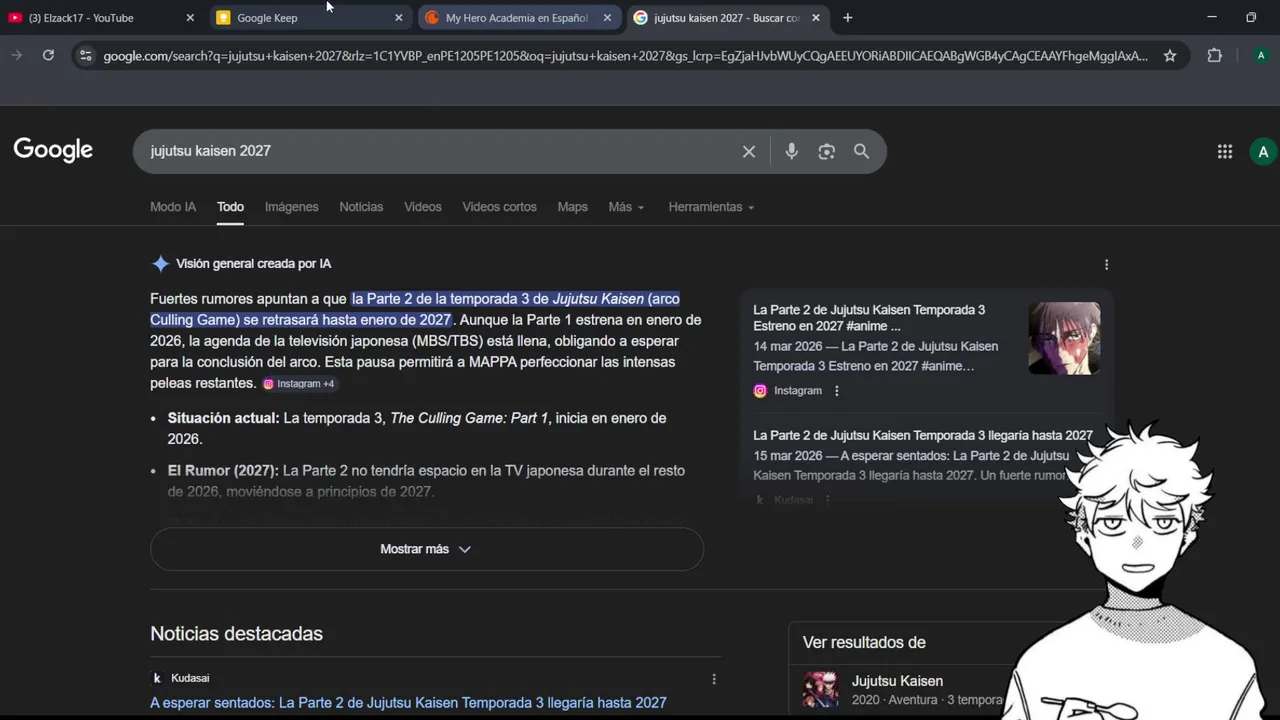Select the Noticias search tab
This screenshot has height=720, width=1280.
(361, 207)
